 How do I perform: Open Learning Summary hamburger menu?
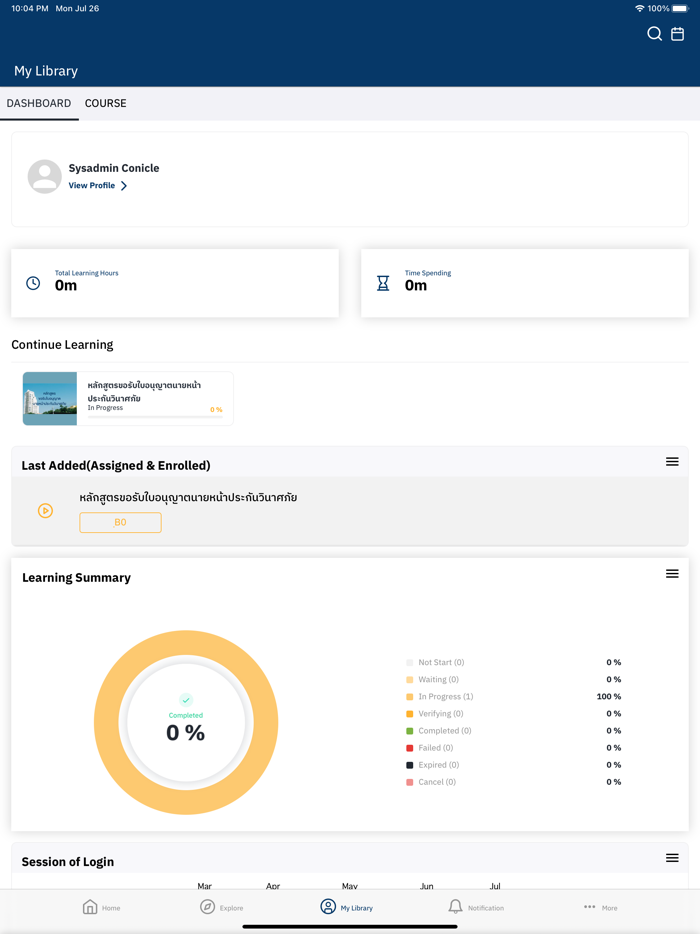672,574
